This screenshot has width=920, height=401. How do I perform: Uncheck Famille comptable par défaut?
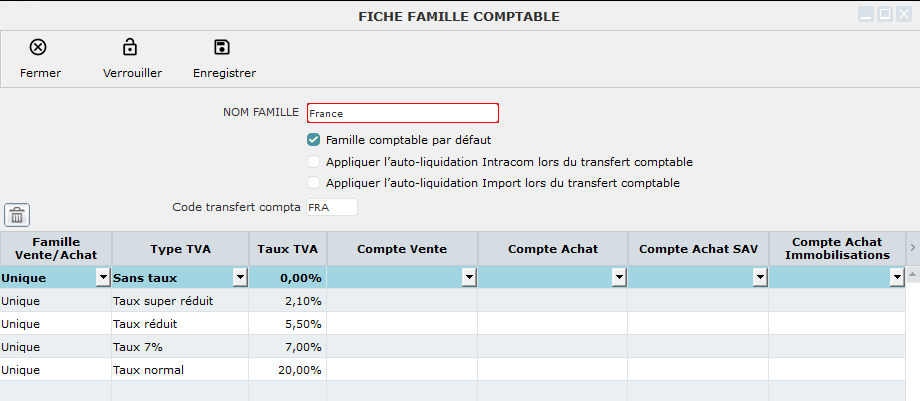314,140
